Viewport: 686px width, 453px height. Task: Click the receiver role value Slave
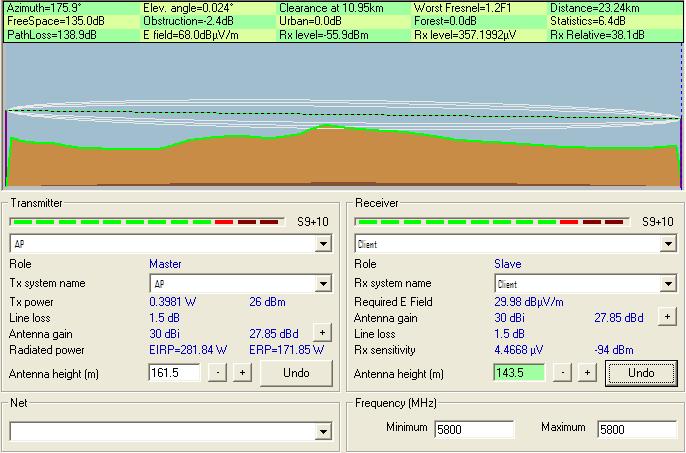click(508, 264)
